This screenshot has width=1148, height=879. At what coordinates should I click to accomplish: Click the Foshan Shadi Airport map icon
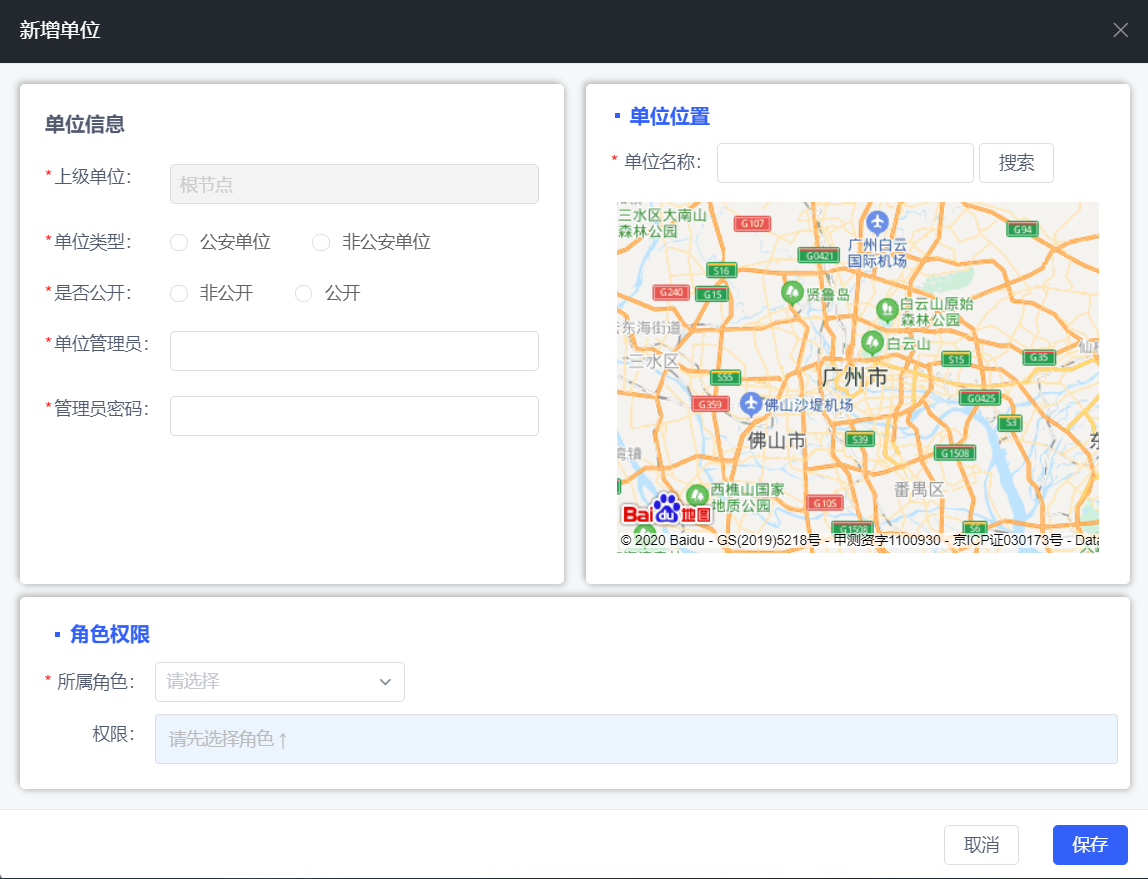pyautogui.click(x=752, y=404)
